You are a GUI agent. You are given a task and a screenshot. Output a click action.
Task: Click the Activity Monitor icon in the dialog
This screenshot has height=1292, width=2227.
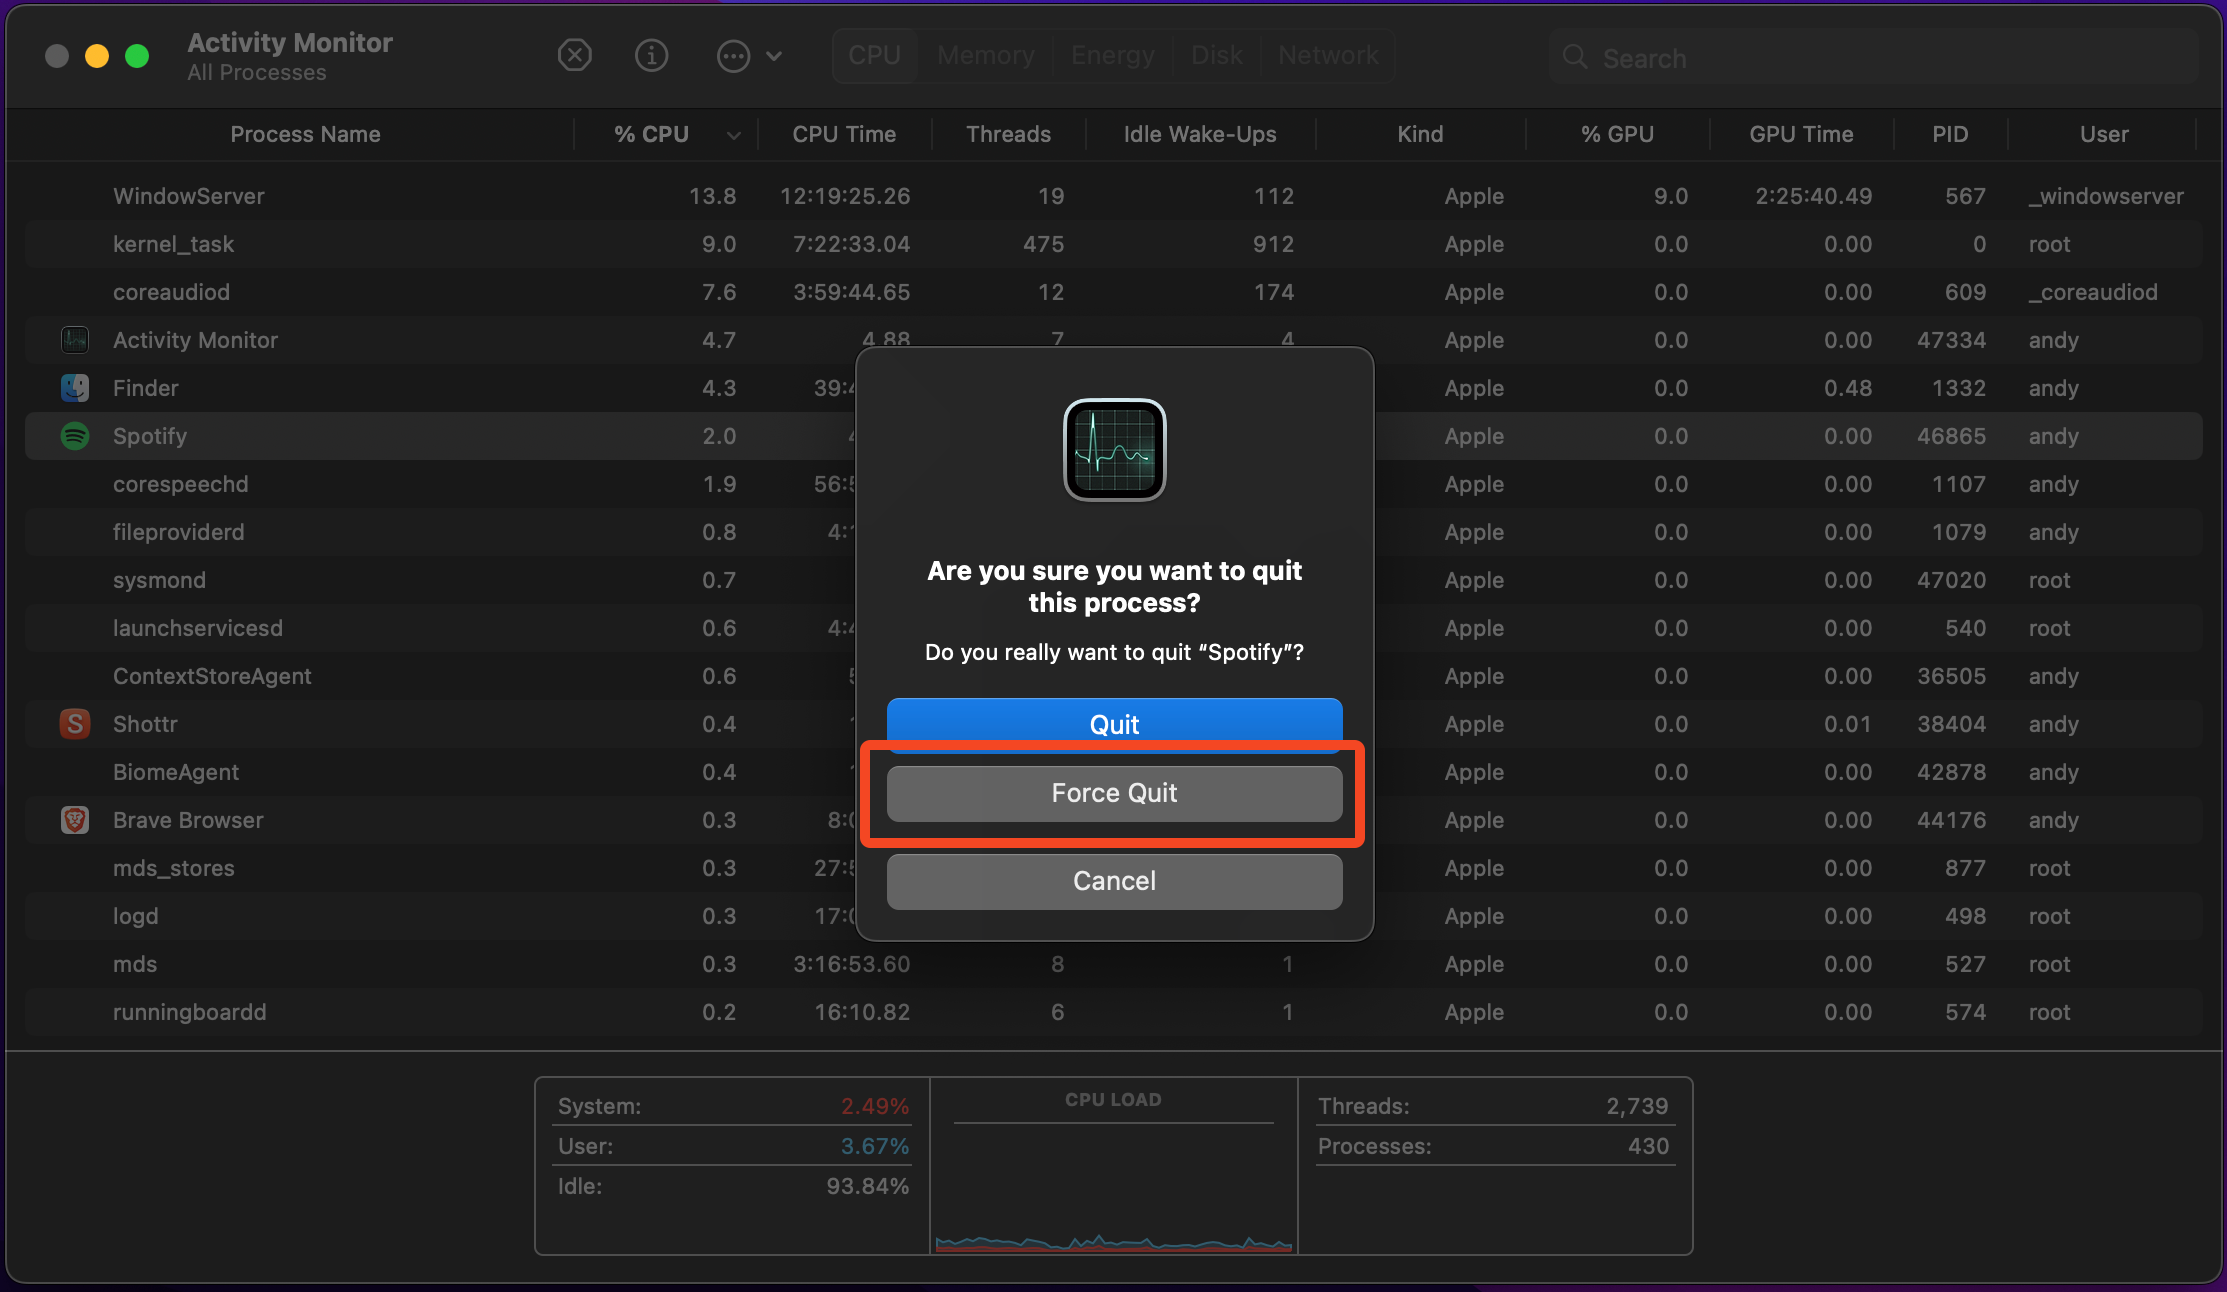point(1114,450)
